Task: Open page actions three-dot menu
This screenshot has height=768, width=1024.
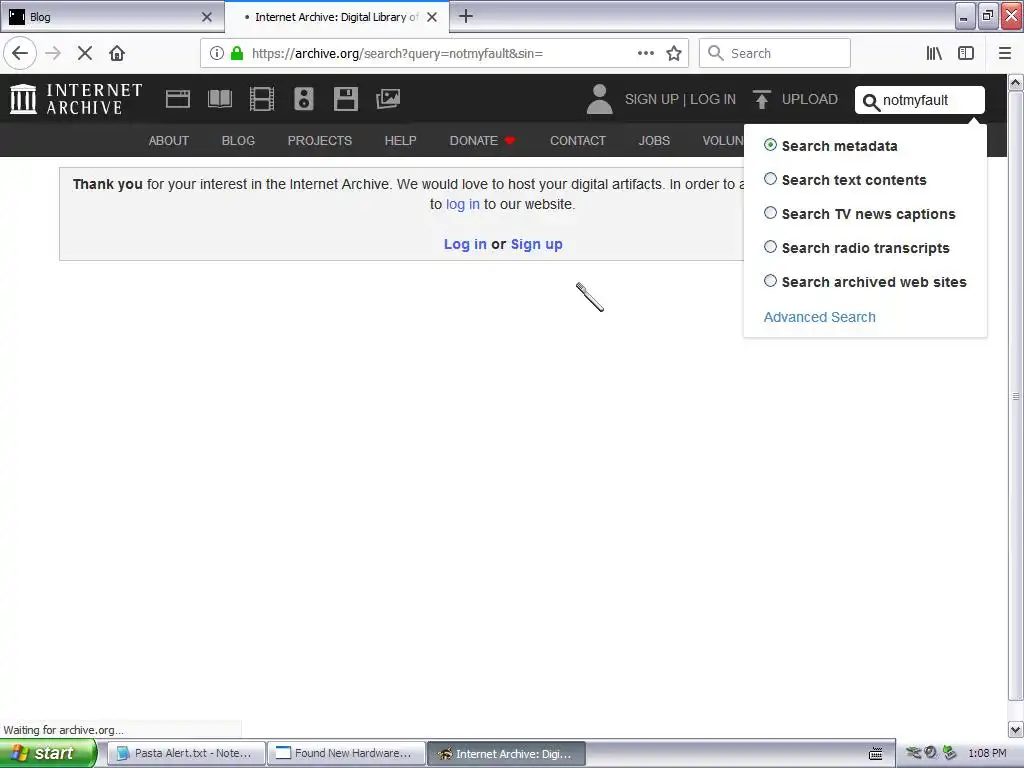Action: 646,54
